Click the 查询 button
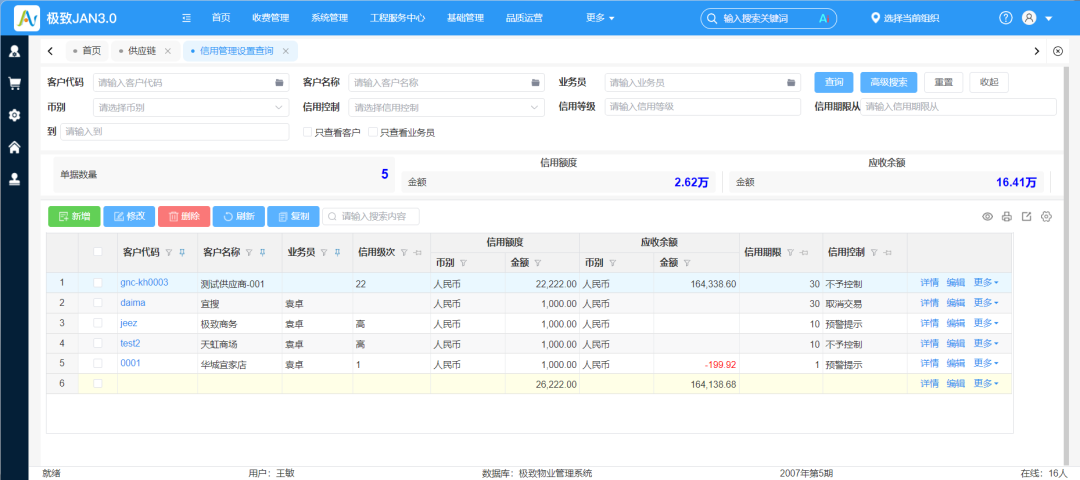This screenshot has width=1080, height=480. (x=833, y=83)
